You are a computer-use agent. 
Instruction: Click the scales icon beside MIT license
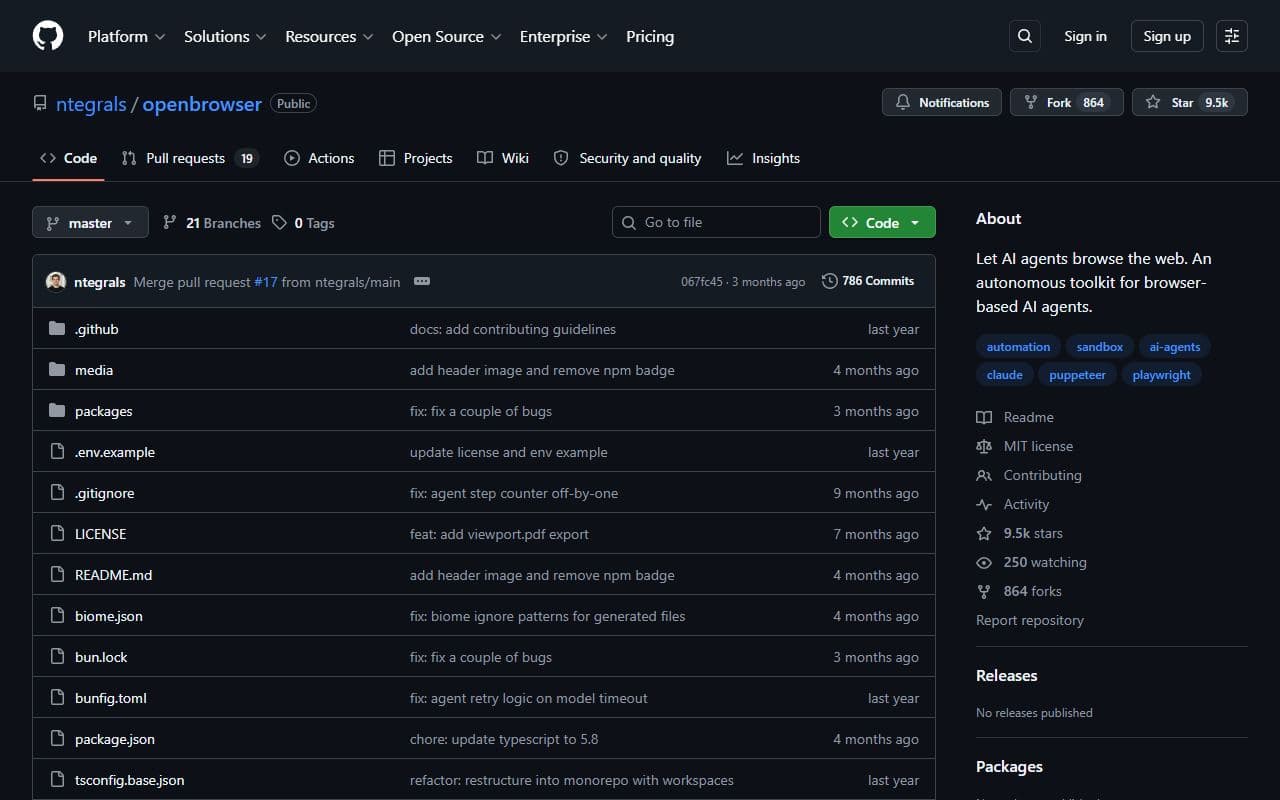coord(984,446)
